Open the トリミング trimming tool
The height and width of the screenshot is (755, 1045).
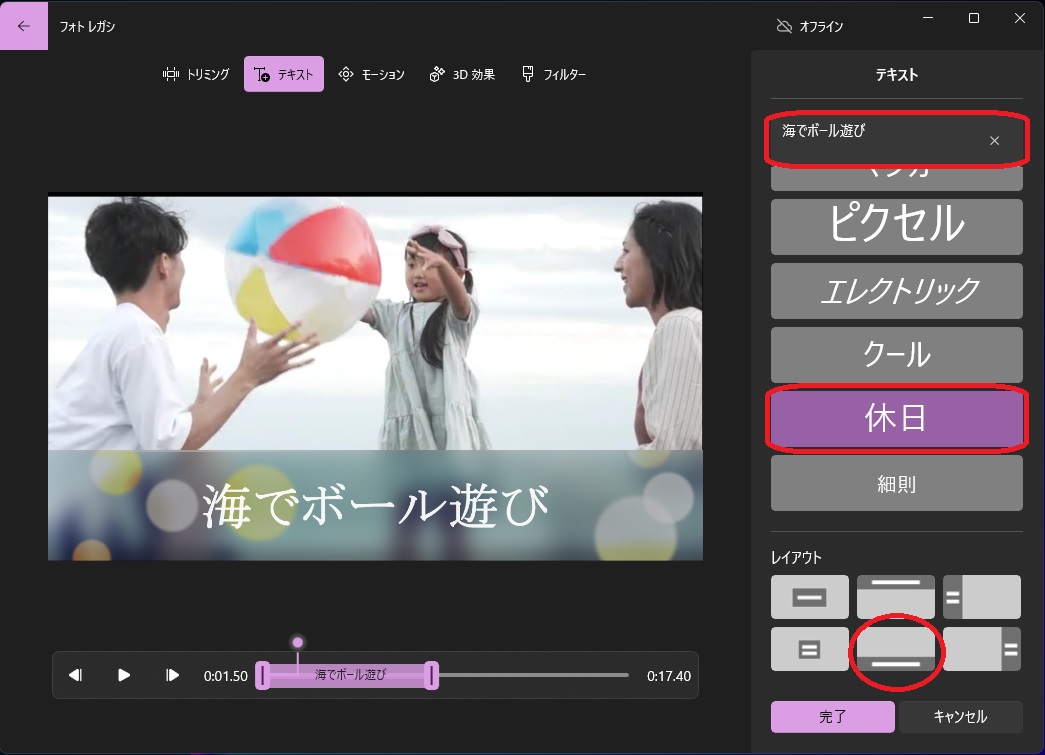(x=196, y=74)
